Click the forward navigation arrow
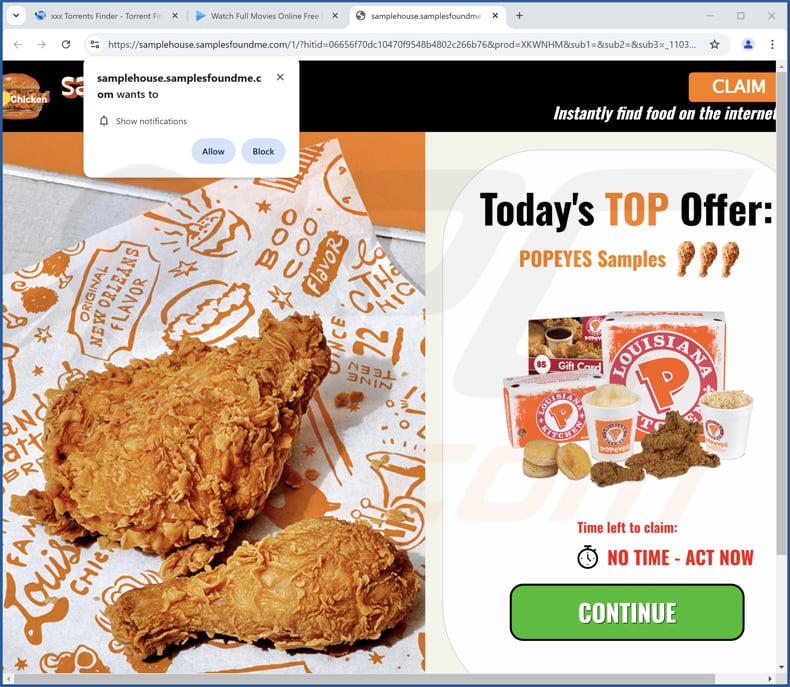This screenshot has width=790, height=687. (x=41, y=44)
